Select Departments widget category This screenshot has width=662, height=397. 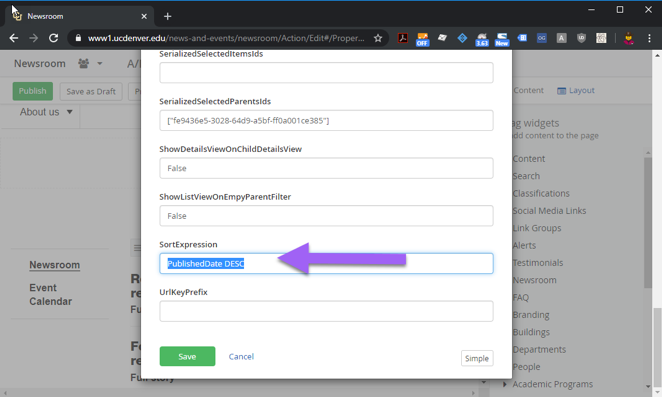539,349
